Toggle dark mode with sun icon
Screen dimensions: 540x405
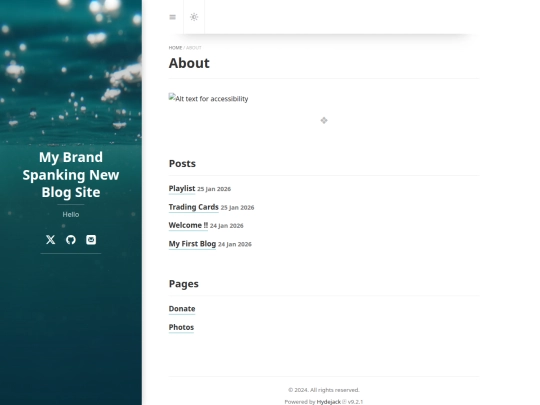pos(194,17)
